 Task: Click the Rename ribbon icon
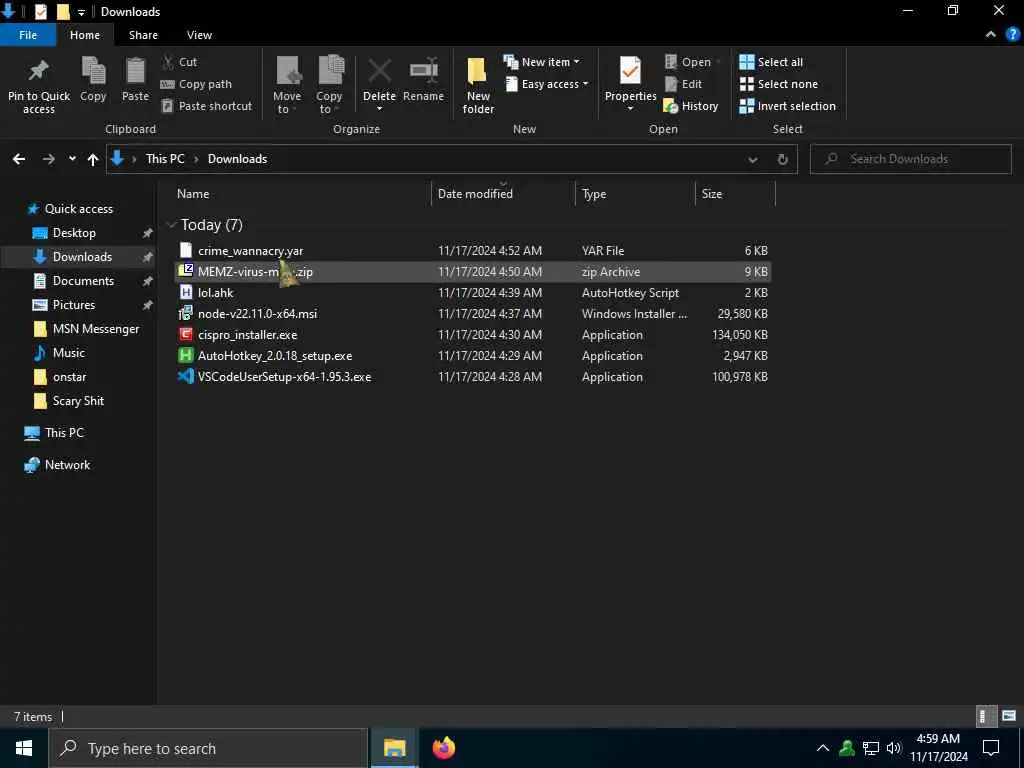[423, 71]
